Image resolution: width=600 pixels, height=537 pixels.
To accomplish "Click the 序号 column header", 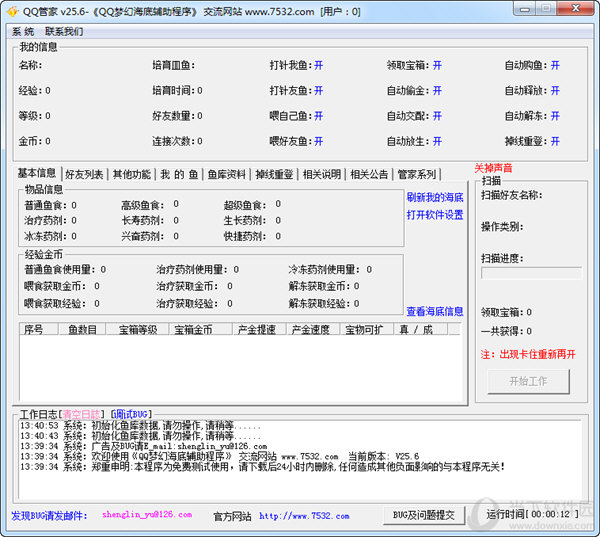I will 39,330.
